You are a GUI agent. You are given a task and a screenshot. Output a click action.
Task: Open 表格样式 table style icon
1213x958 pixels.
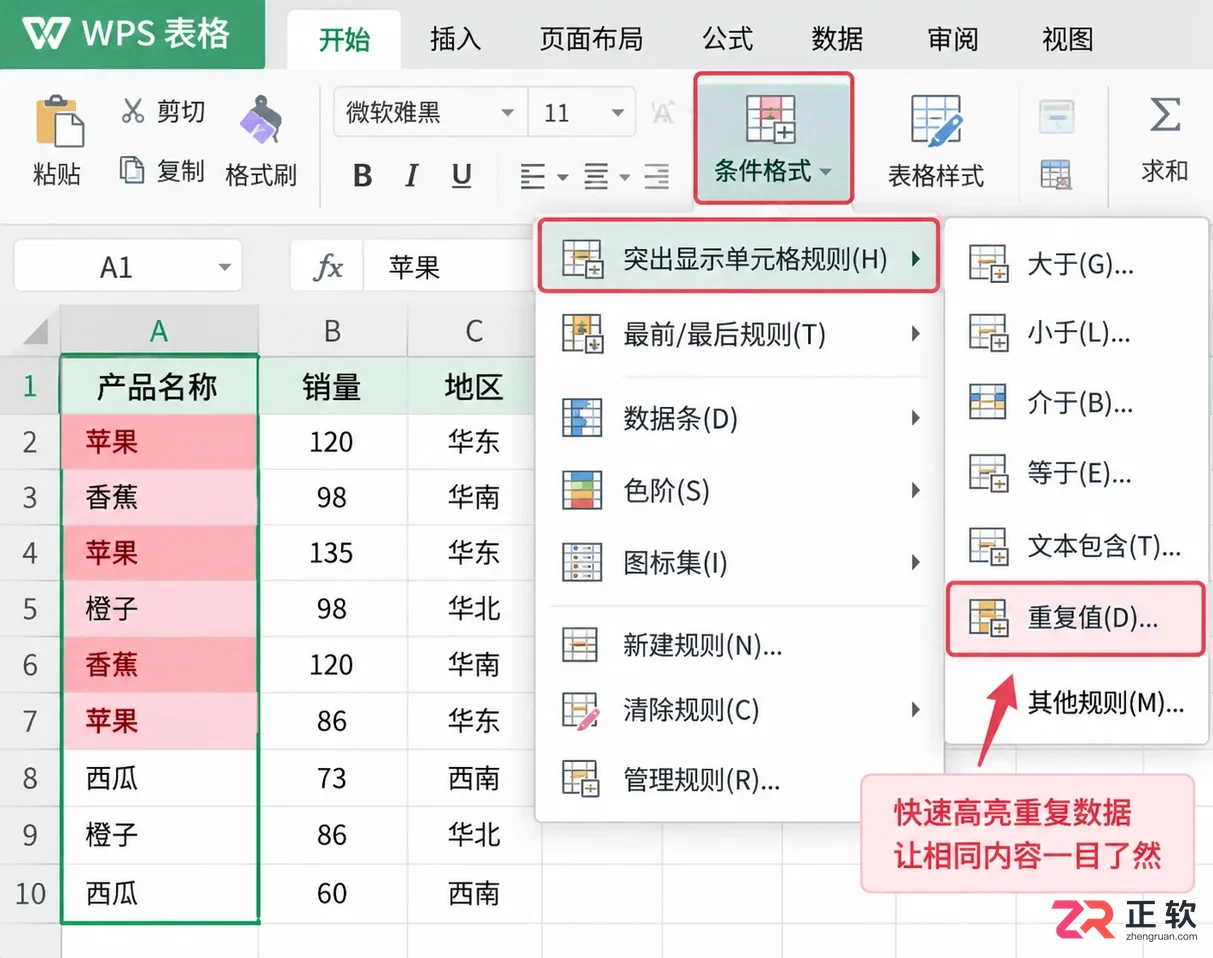936,122
